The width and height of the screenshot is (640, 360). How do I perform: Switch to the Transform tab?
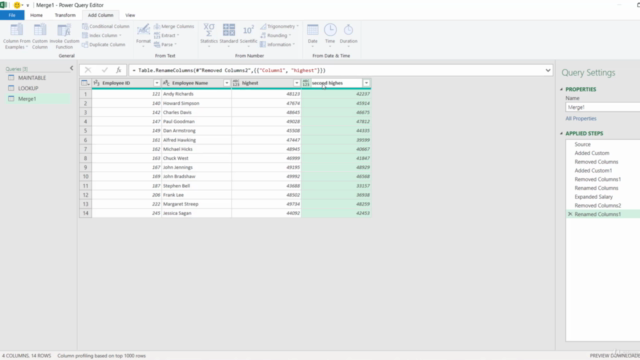point(65,15)
